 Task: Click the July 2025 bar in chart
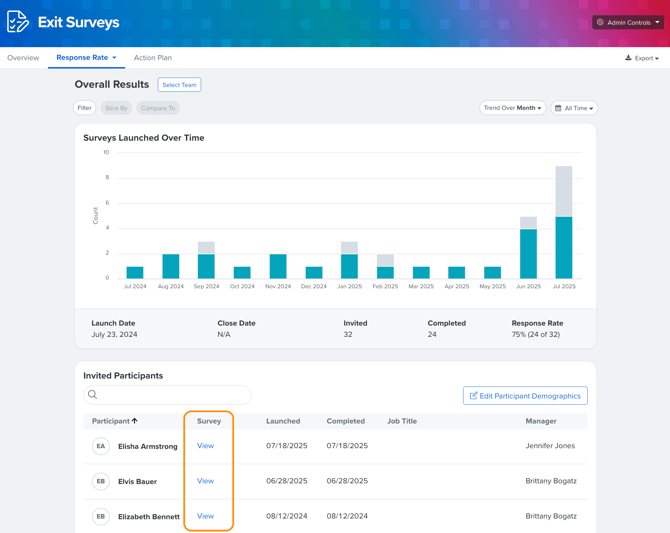pos(564,247)
